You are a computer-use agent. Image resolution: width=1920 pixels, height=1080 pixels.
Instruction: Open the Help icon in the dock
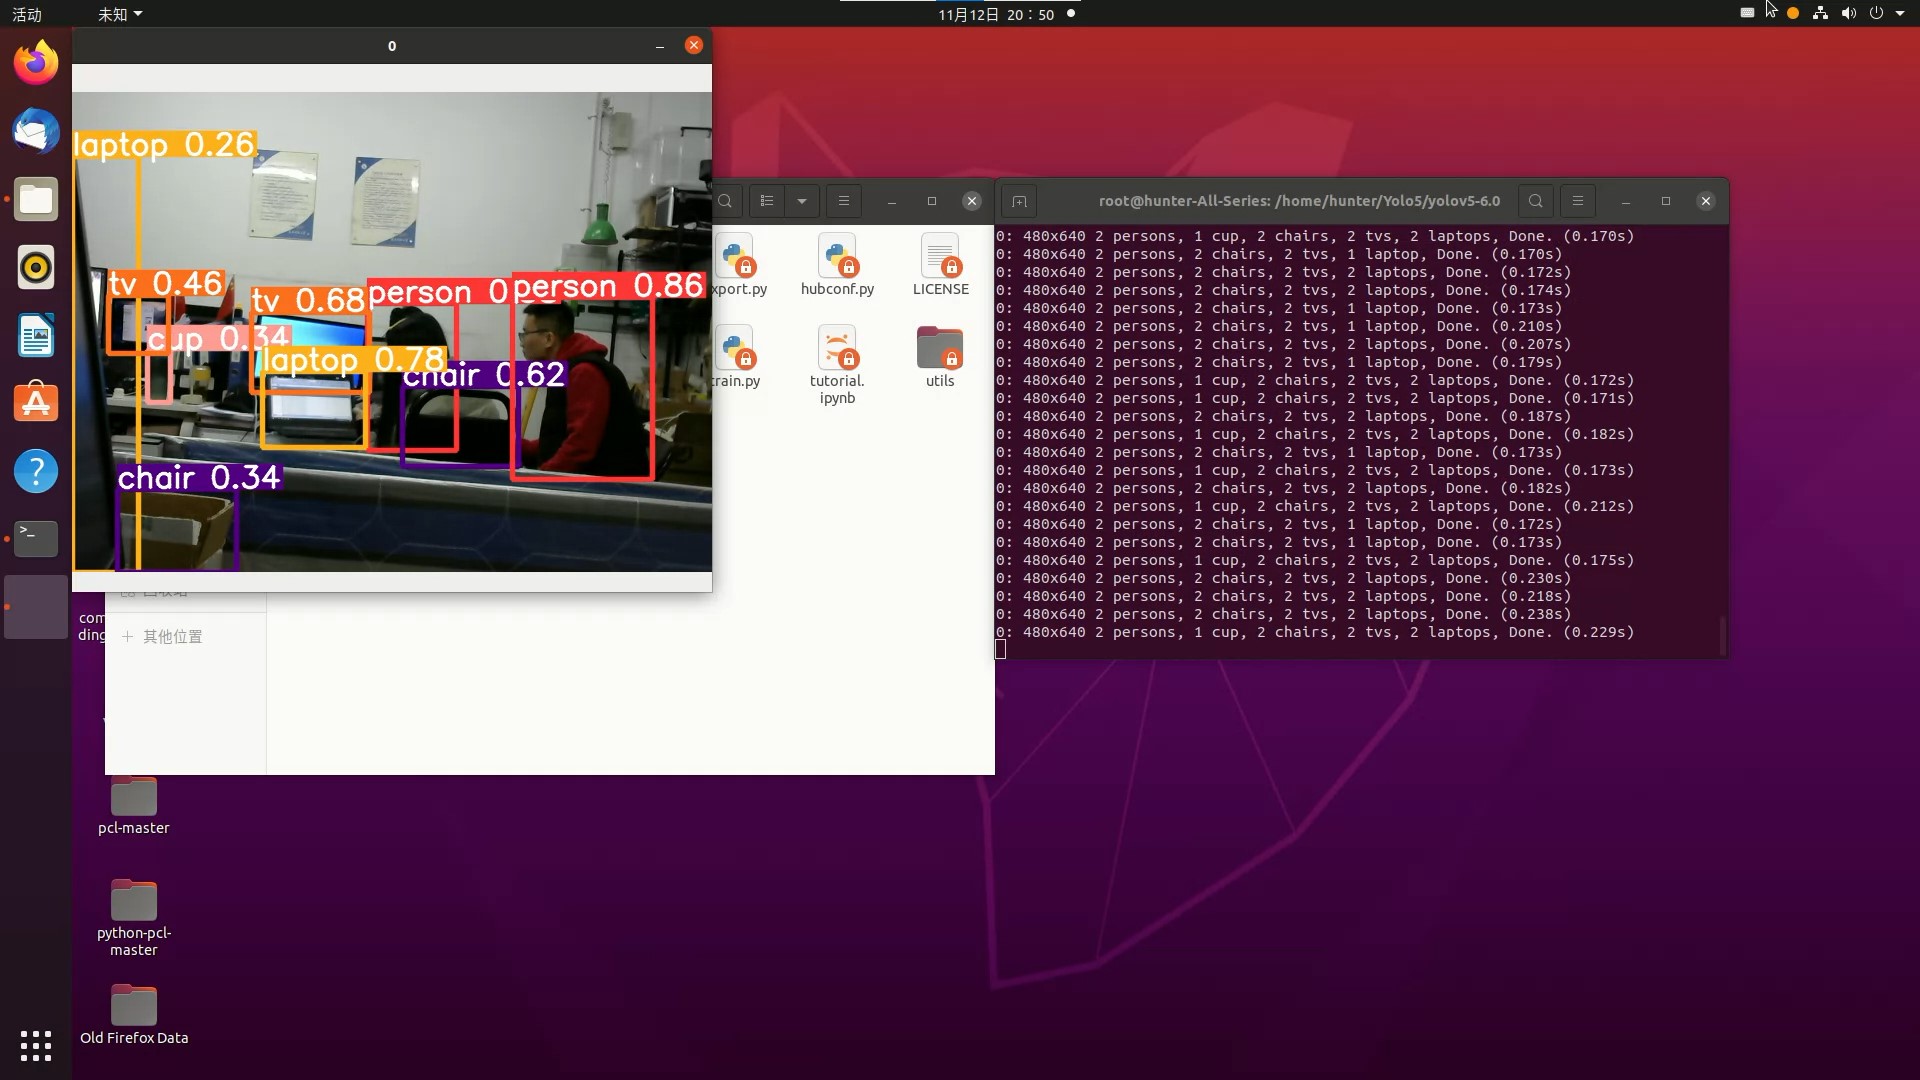36,471
